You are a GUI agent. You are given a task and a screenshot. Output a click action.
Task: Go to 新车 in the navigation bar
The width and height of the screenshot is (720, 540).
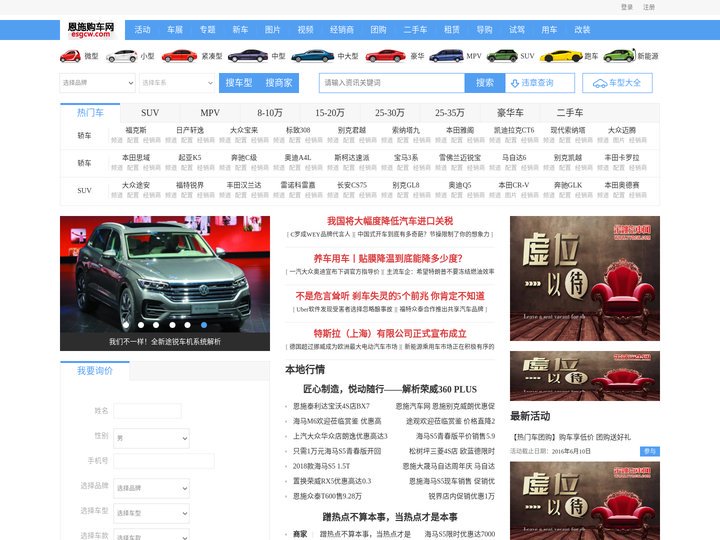click(240, 30)
